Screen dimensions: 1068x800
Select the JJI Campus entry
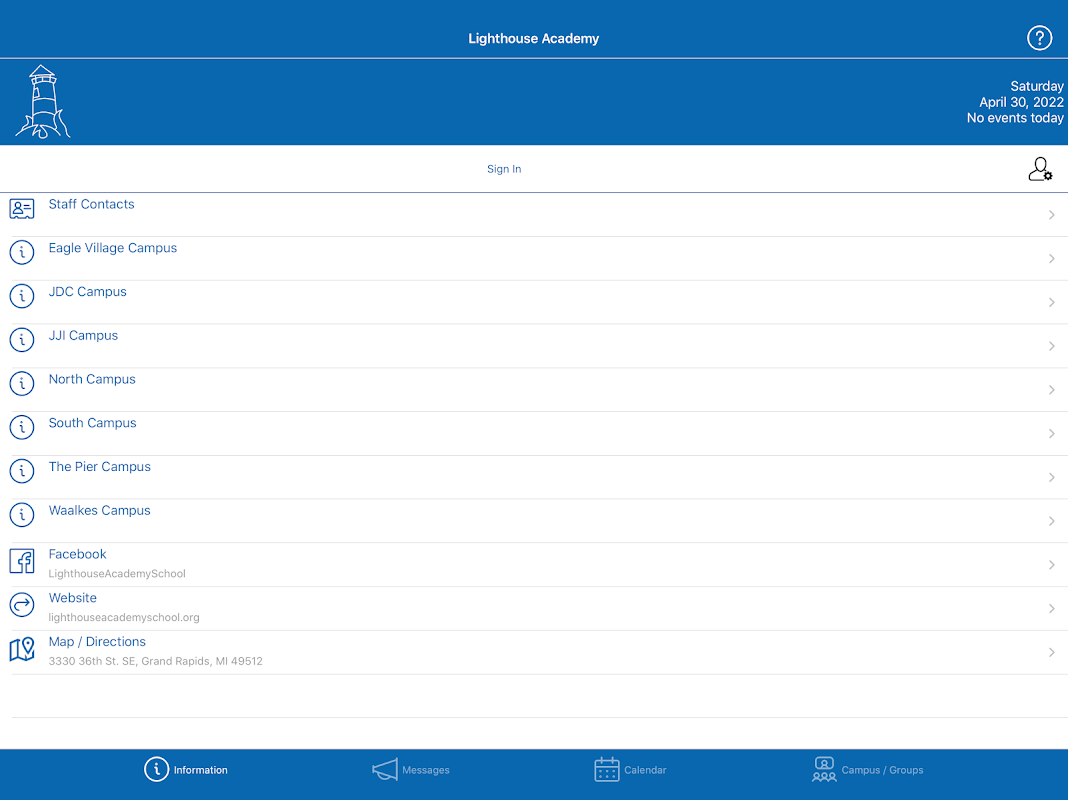click(x=83, y=336)
